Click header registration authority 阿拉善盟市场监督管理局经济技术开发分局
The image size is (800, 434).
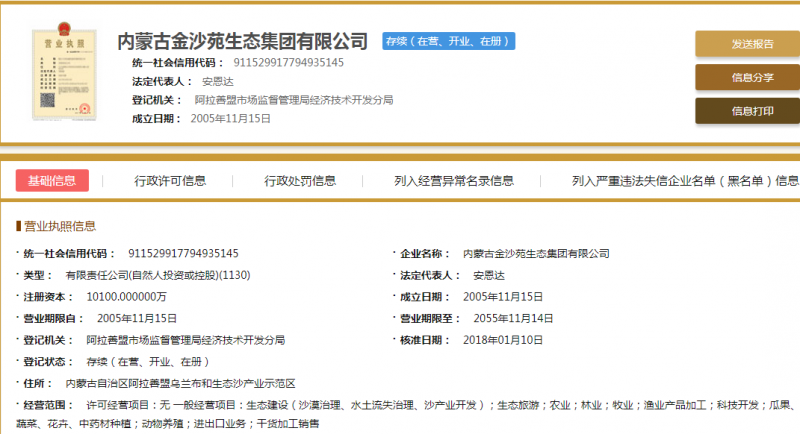(294, 100)
